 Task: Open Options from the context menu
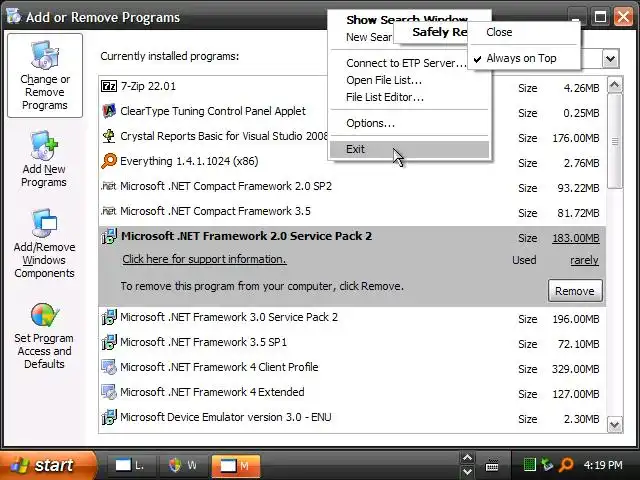click(370, 123)
